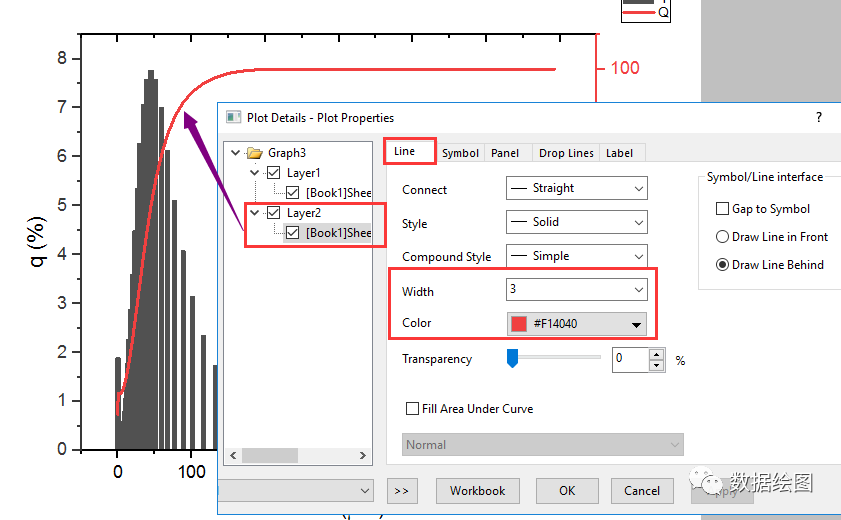Click the tallest gray histogram bar

pyautogui.click(x=151, y=259)
